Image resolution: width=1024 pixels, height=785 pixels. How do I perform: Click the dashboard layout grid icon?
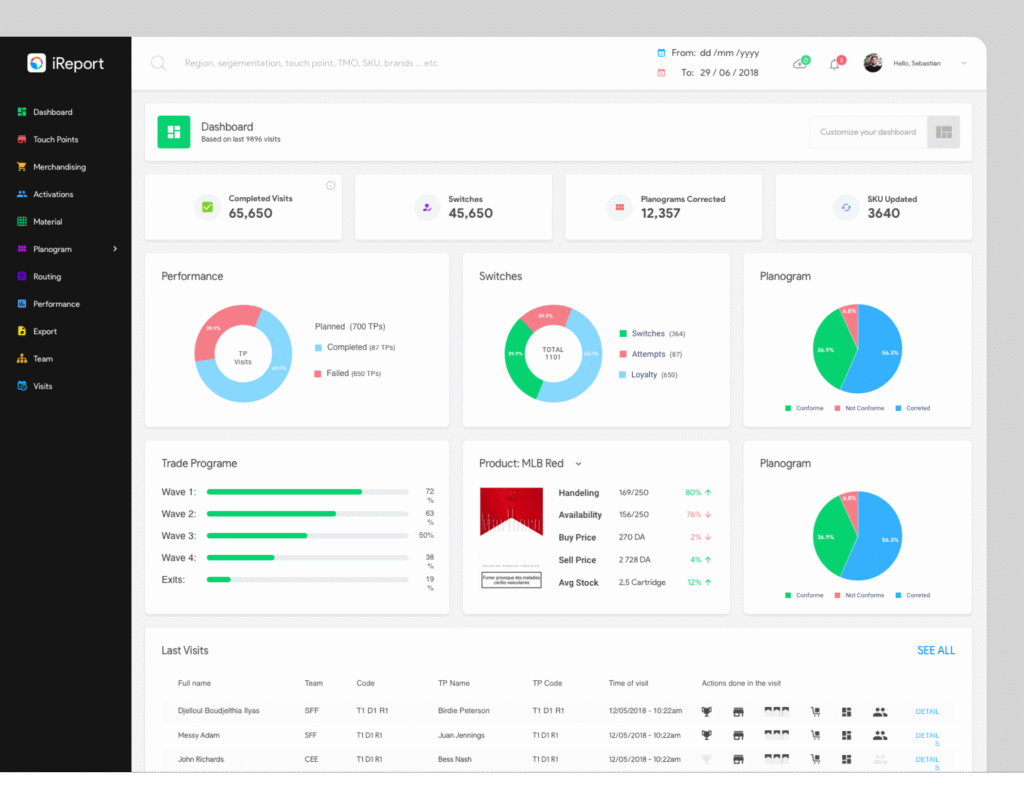(x=943, y=132)
